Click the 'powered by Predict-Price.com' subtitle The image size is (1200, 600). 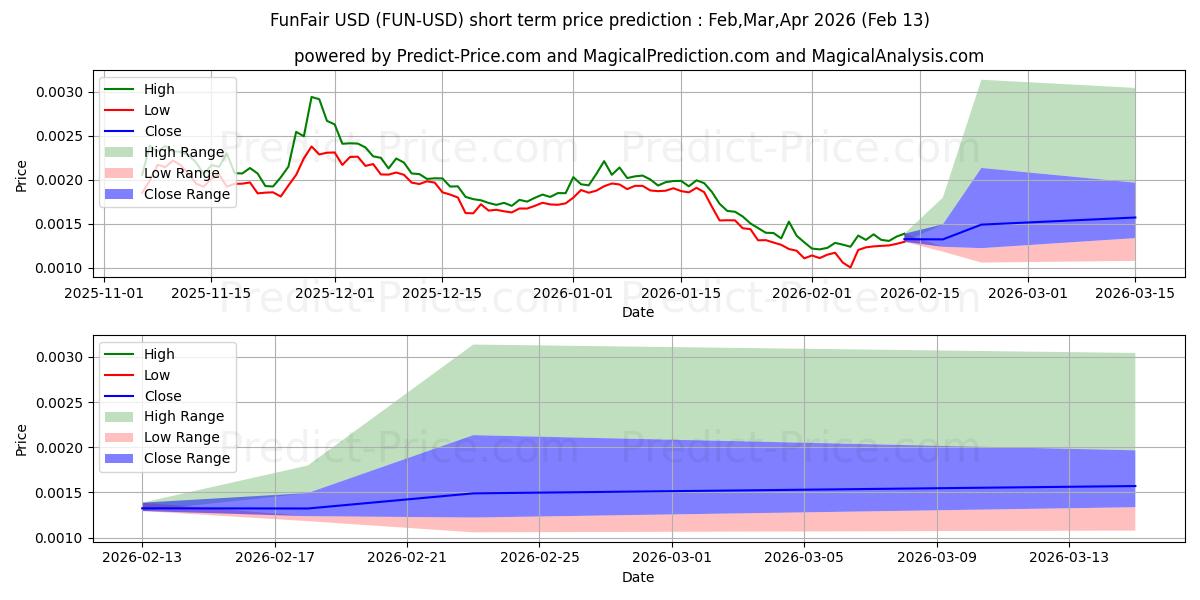tap(638, 57)
